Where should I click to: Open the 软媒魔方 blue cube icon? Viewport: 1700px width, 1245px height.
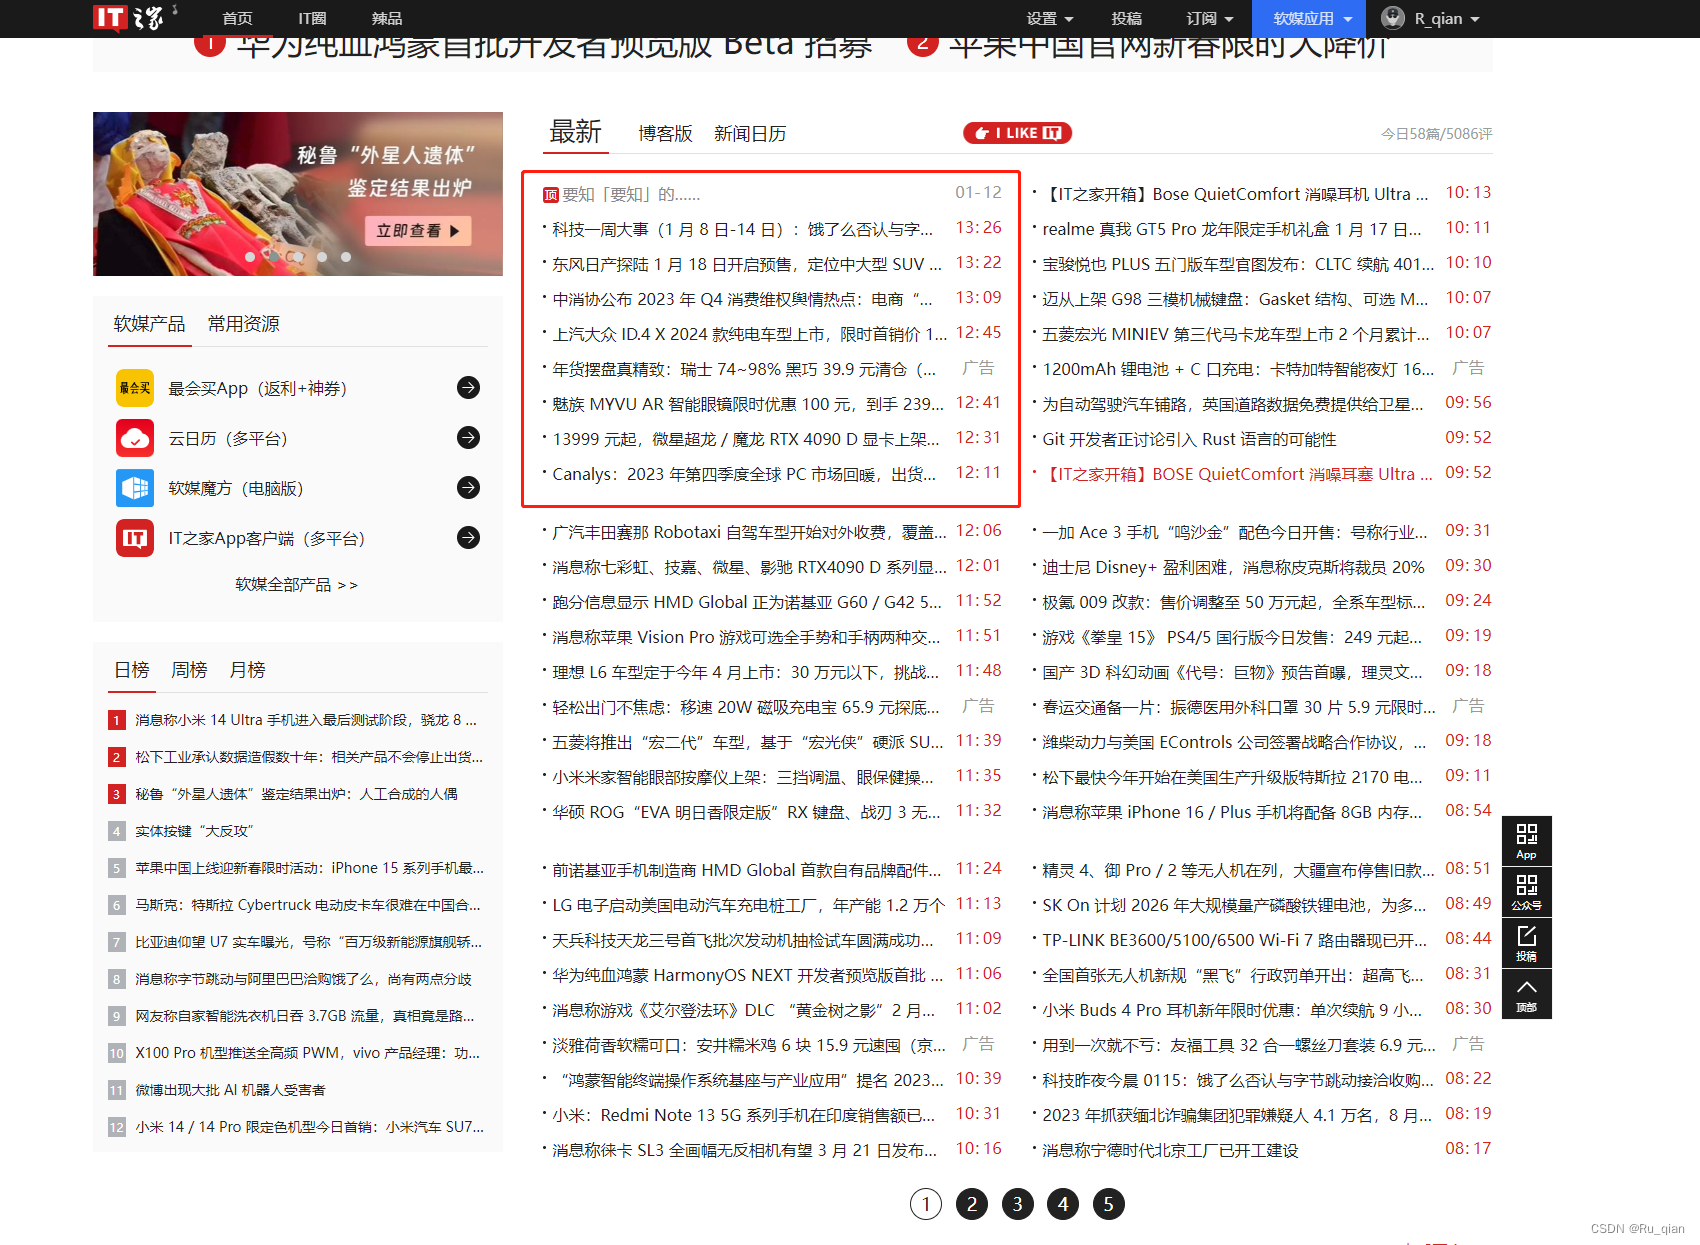(135, 488)
